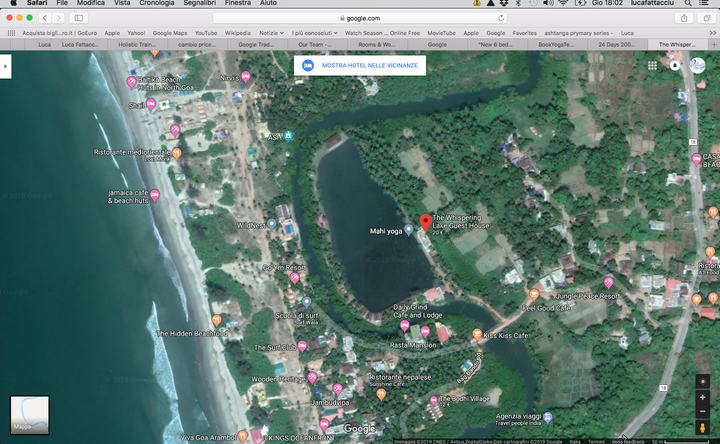Click the Safari share button
Viewport: 720px width, 444px height.
click(684, 18)
